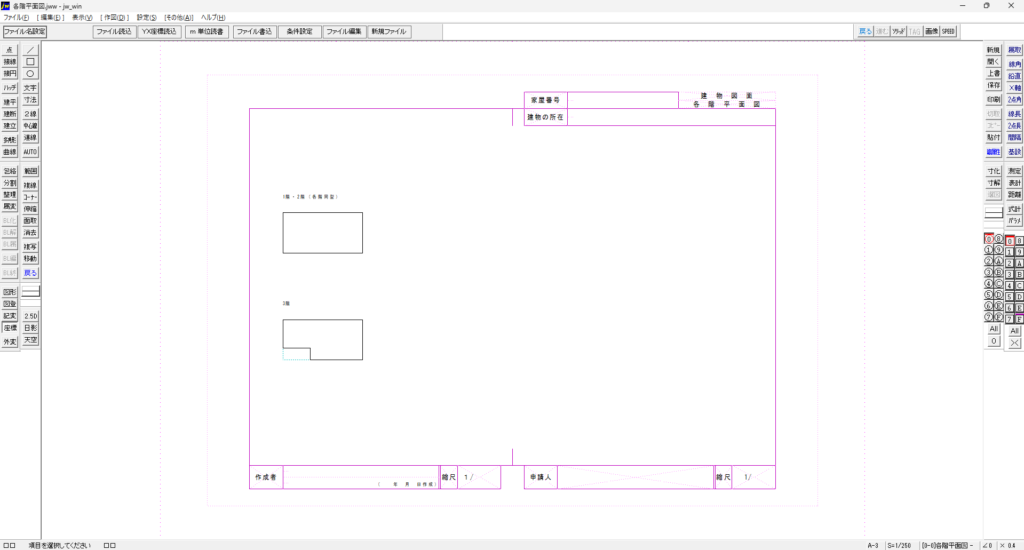This screenshot has height=550, width=1024.
Task: Select the 建平 building plan tool
Action: 9,102
